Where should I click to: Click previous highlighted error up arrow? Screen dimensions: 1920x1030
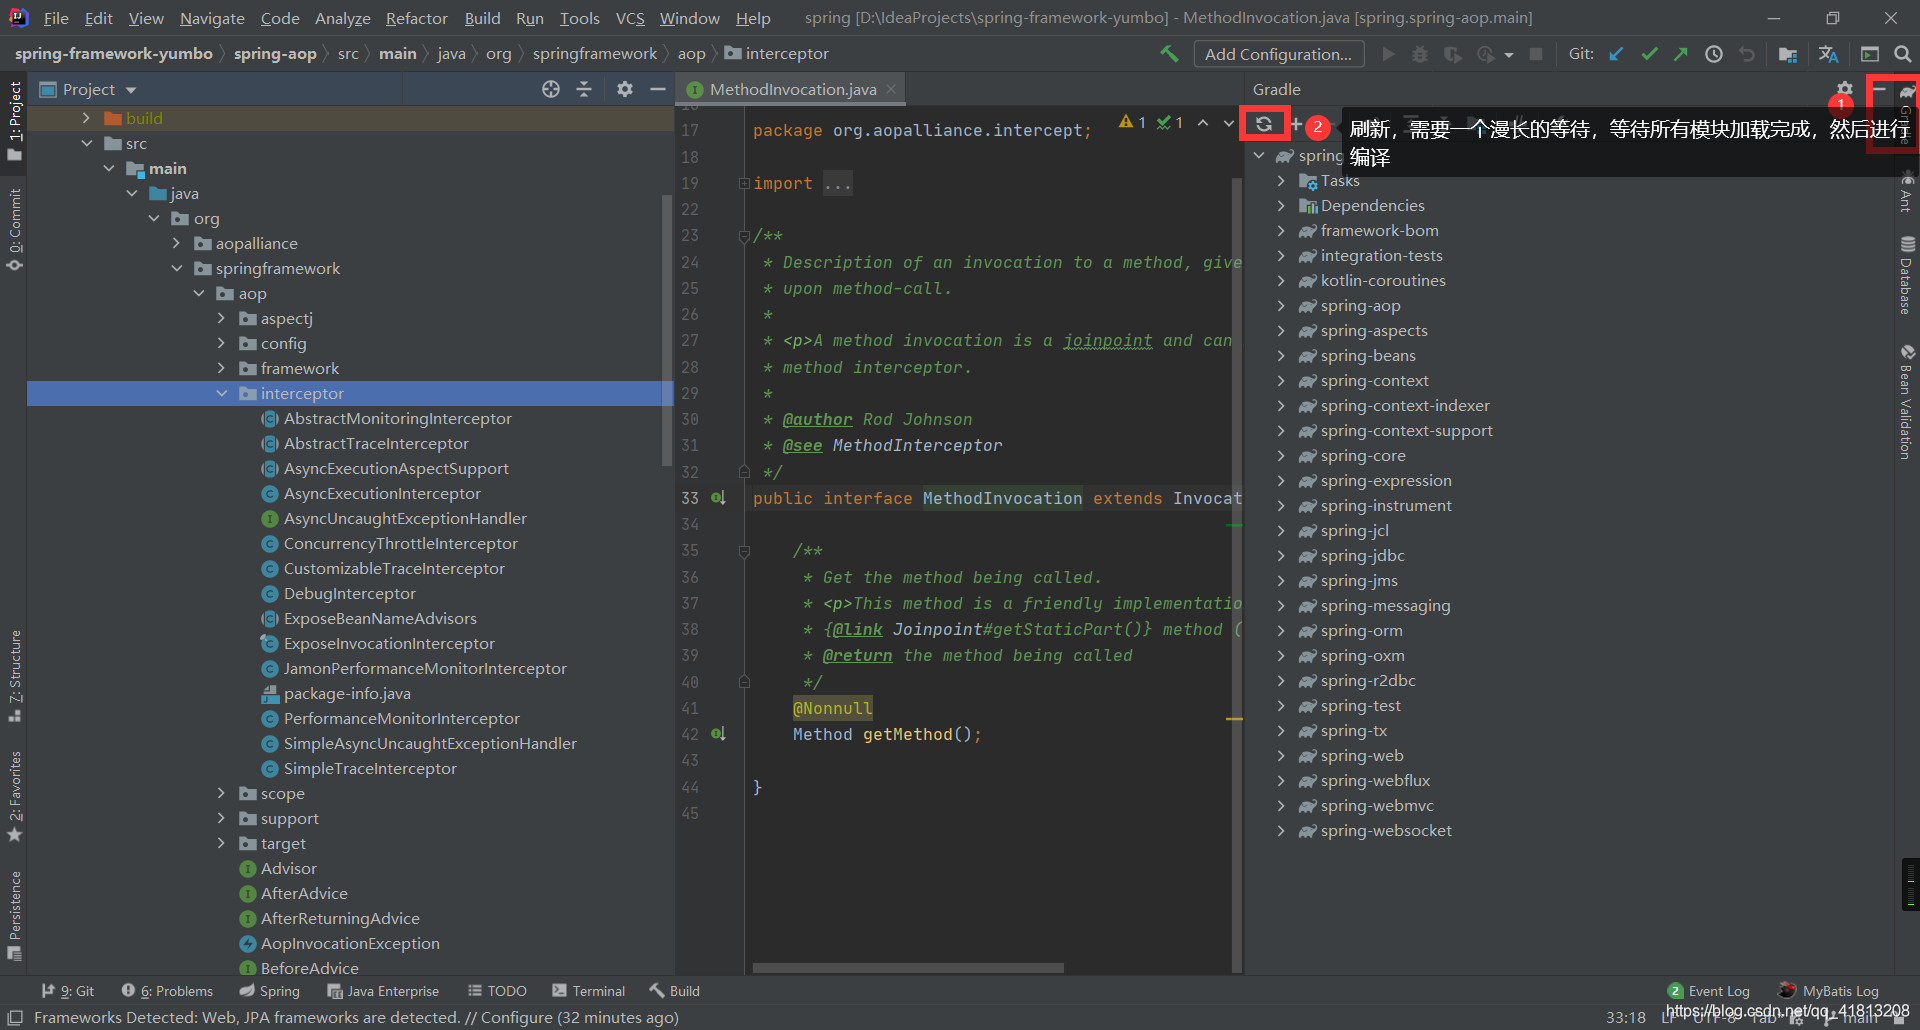(1203, 123)
